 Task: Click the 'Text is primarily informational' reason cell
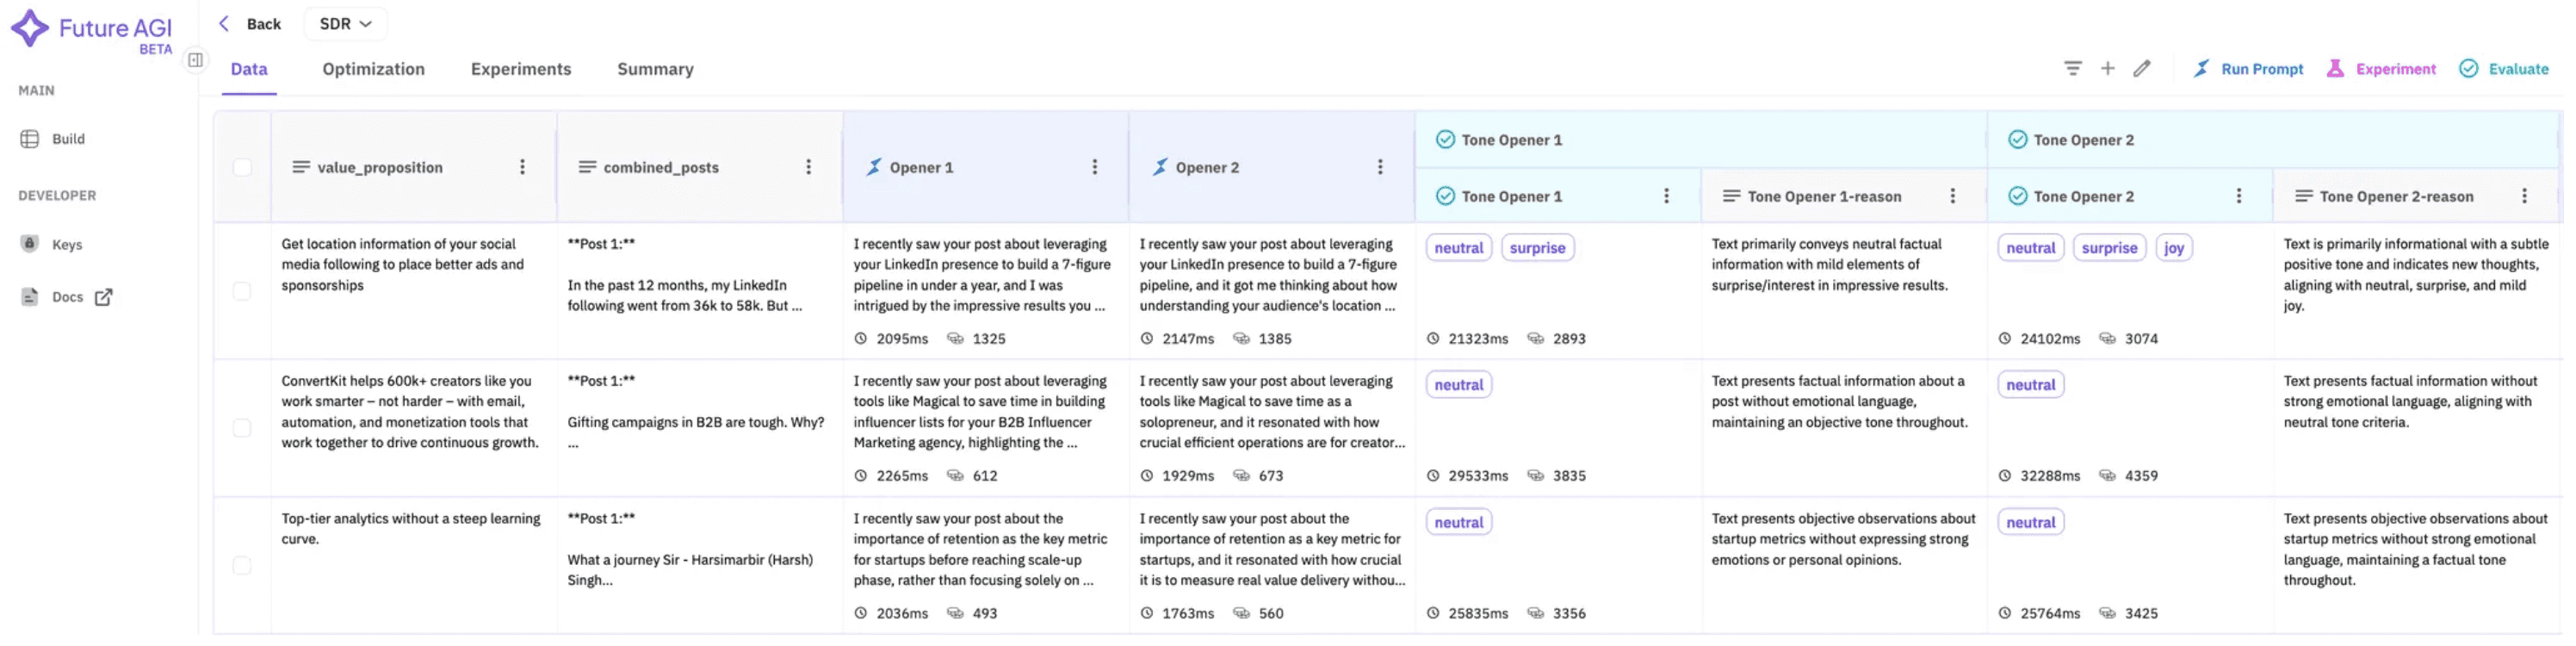point(2417,291)
